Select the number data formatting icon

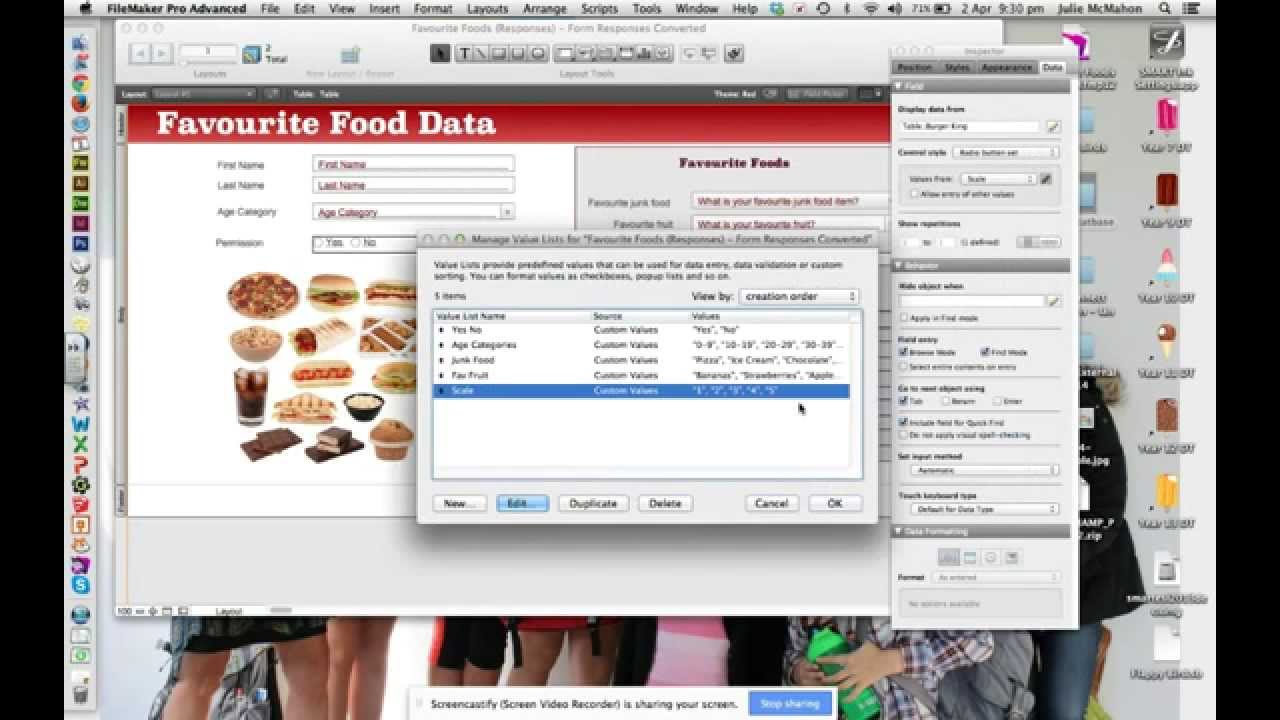[949, 557]
